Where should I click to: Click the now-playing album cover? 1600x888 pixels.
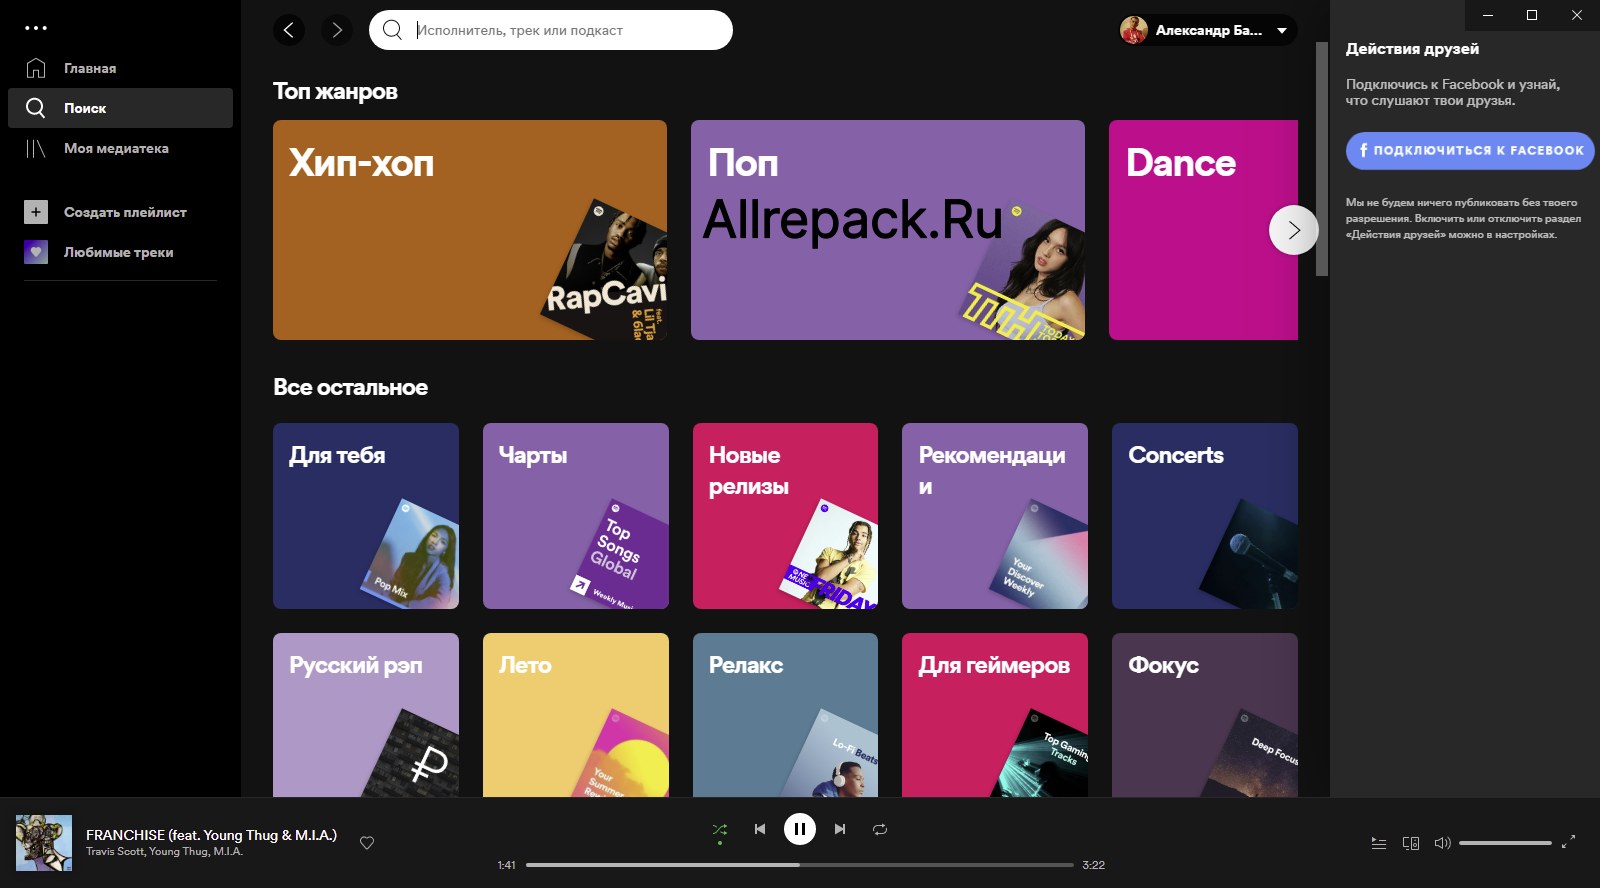(x=44, y=843)
